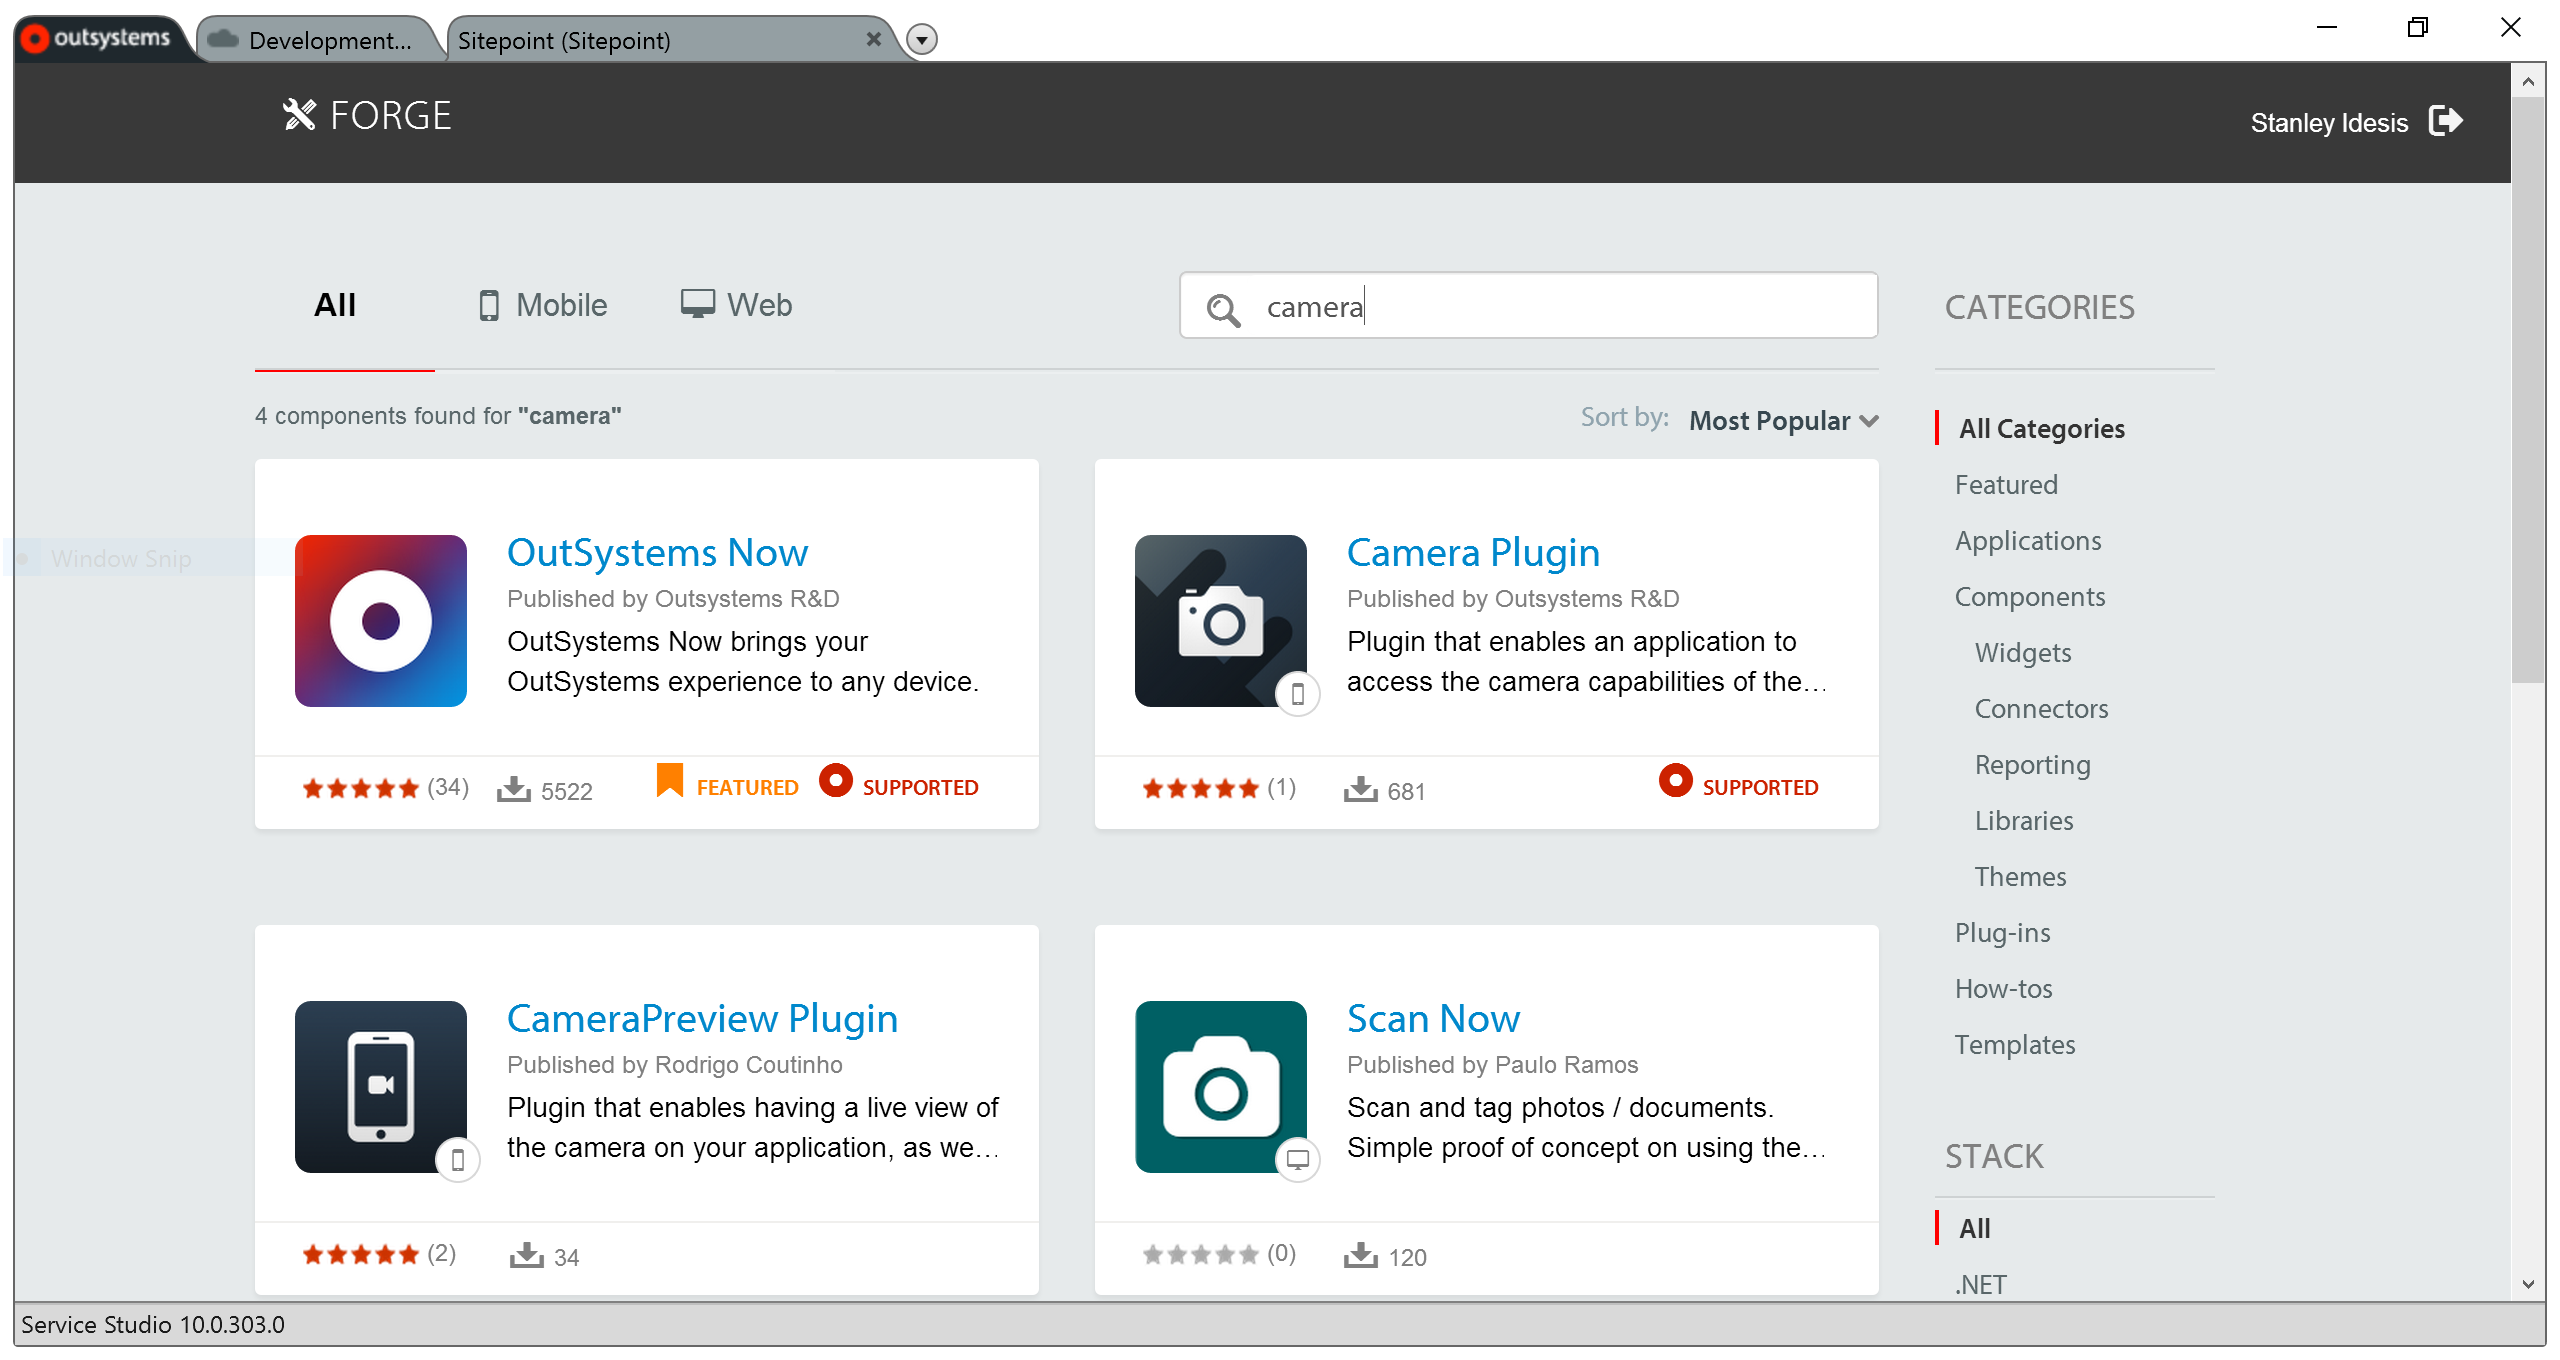This screenshot has height=1360, width=2560.
Task: Switch to the Web filter tab
Action: 736,305
